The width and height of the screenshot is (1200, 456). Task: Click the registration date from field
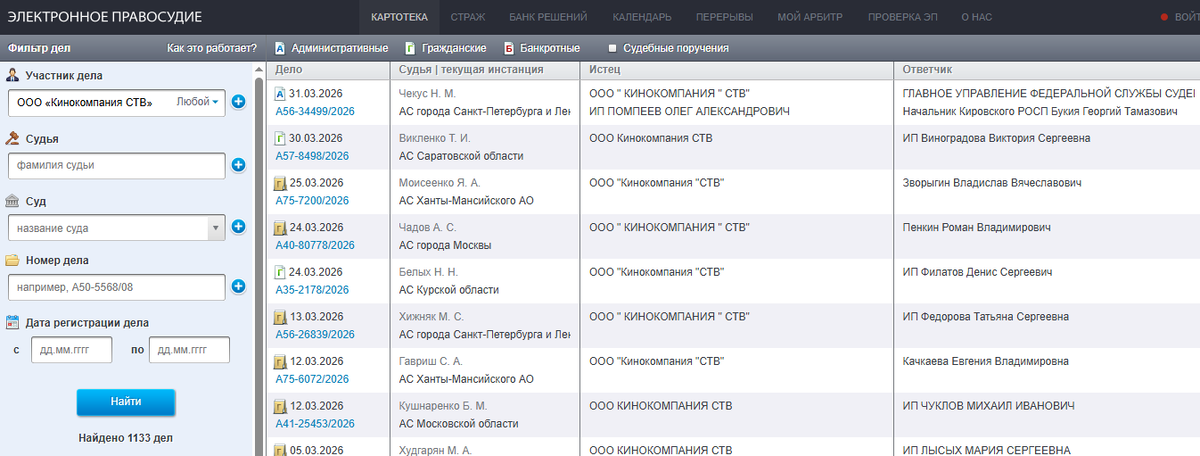72,350
